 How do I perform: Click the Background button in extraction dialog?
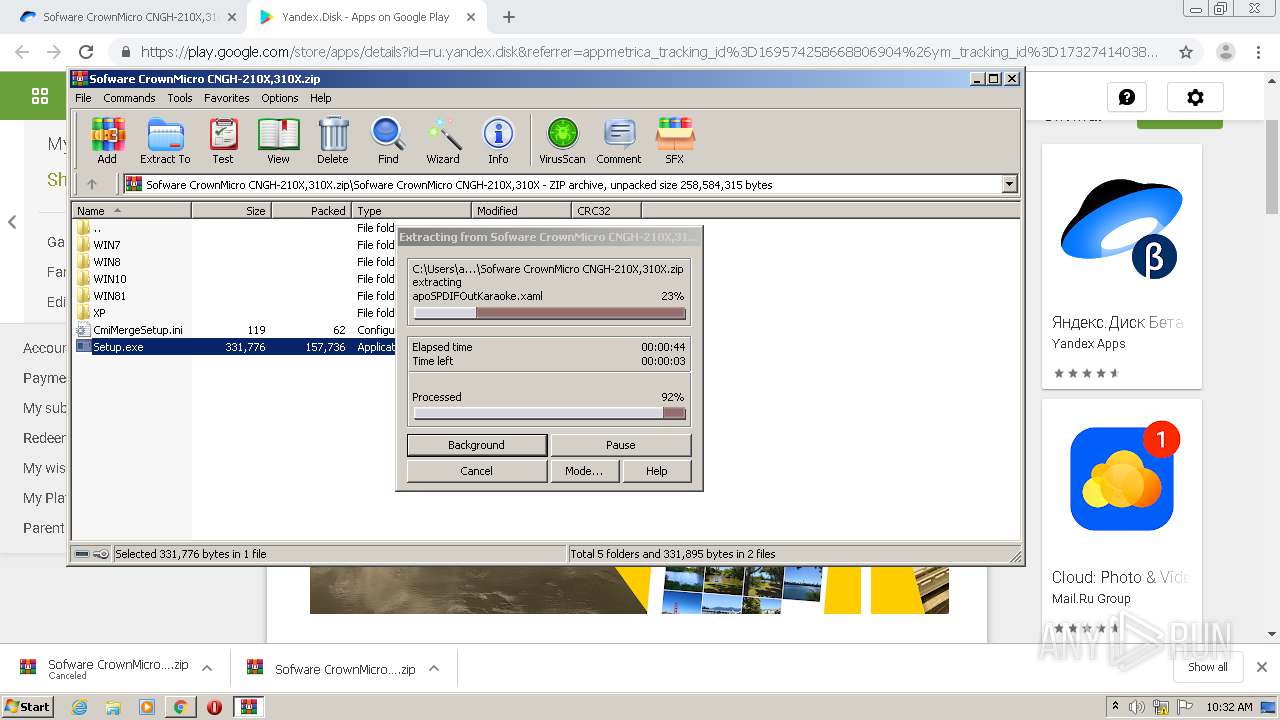pyautogui.click(x=477, y=445)
